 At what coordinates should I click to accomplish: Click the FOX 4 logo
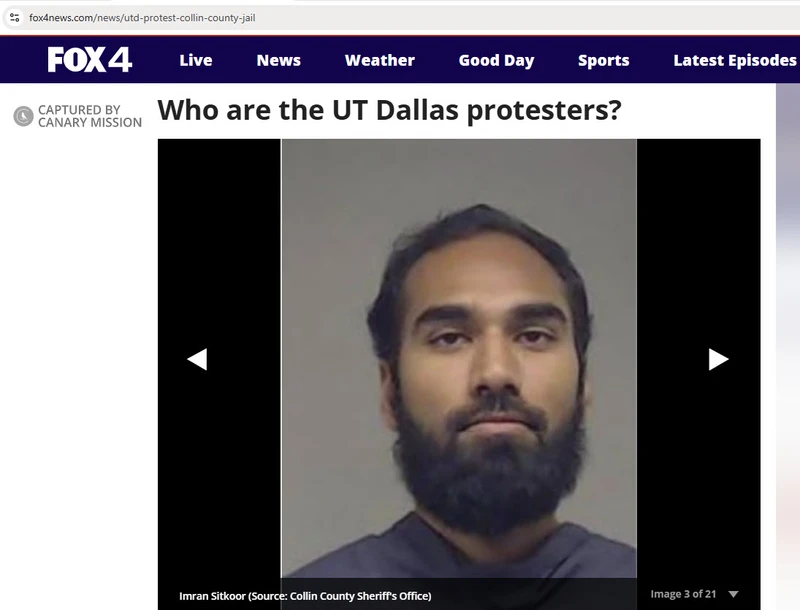[90, 60]
